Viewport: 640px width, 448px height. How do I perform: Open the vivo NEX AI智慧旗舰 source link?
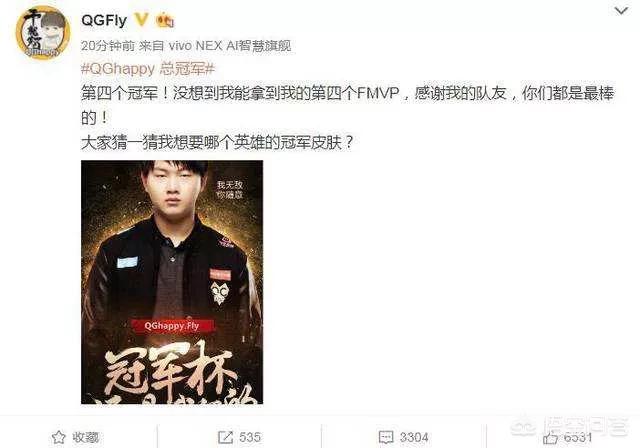pyautogui.click(x=230, y=46)
